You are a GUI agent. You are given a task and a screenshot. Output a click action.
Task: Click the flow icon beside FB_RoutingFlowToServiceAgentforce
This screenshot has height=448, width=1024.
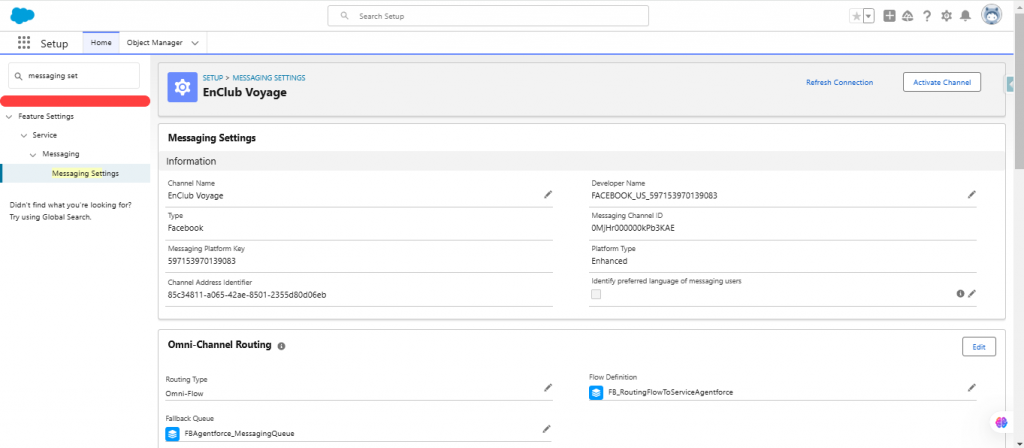(x=596, y=392)
